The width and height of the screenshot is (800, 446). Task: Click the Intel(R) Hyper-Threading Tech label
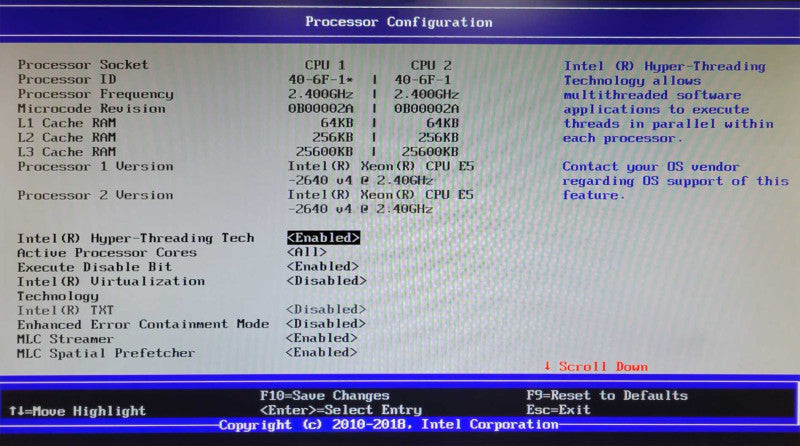click(136, 238)
